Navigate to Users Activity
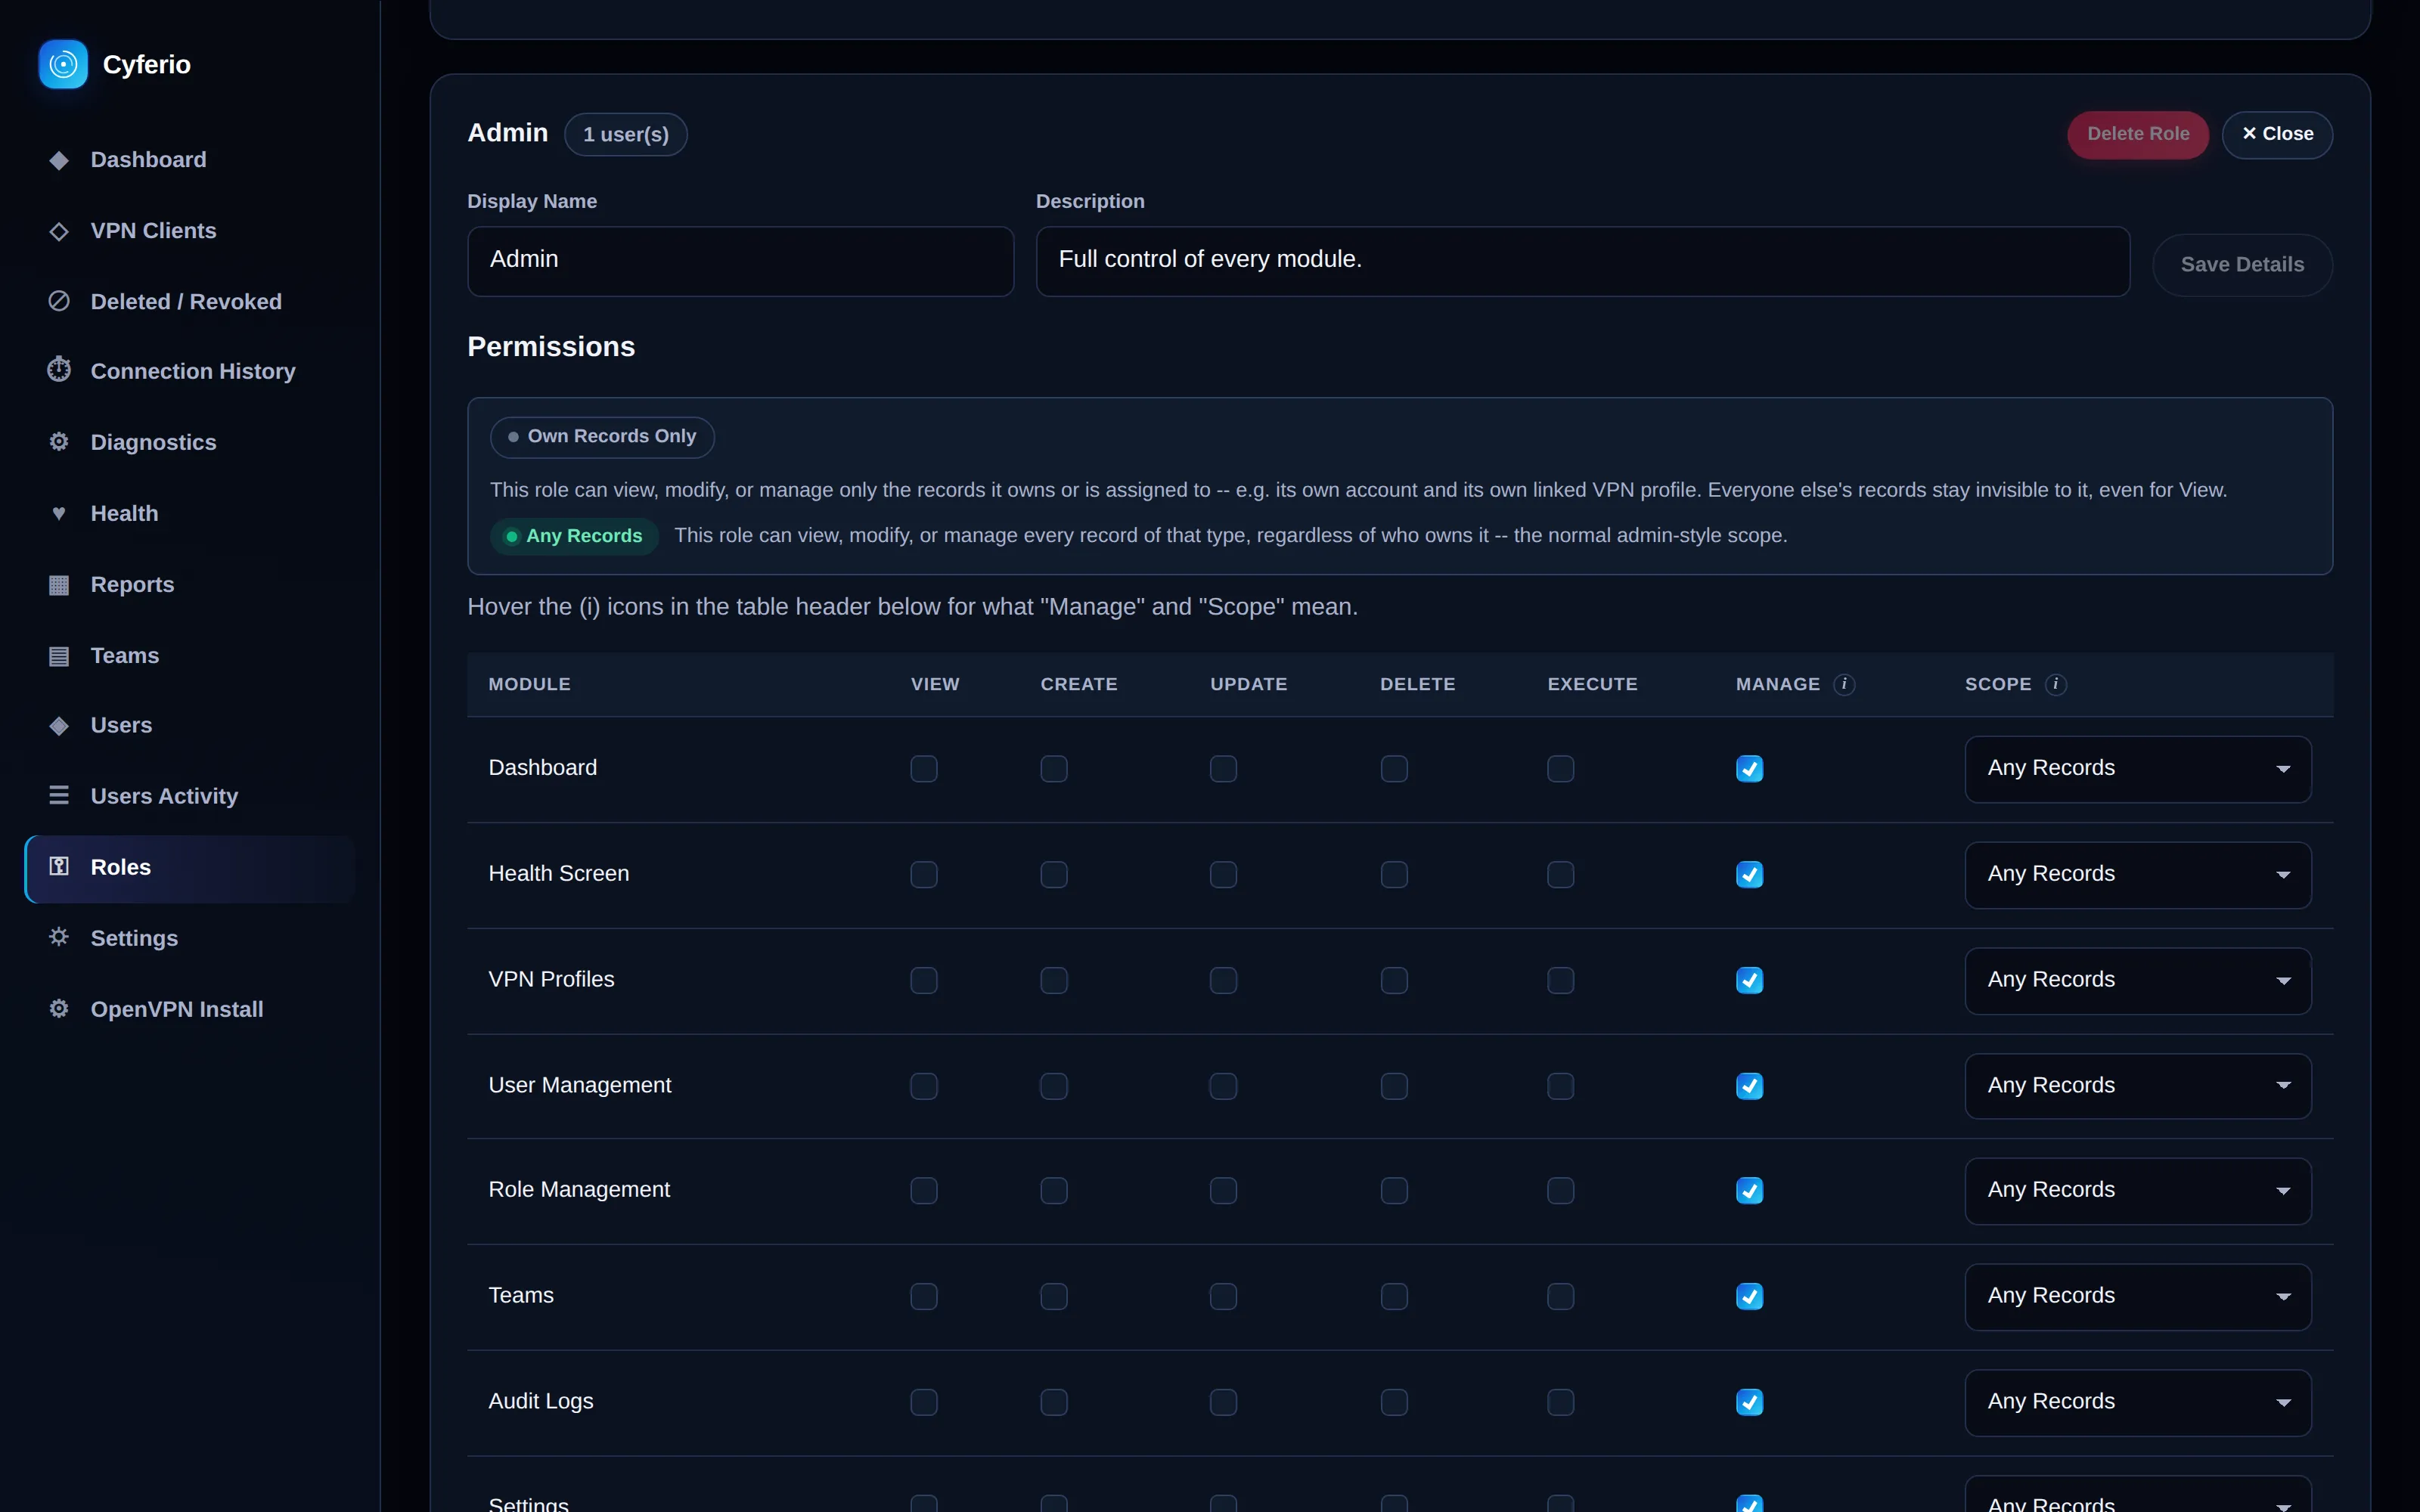 click(x=190, y=796)
